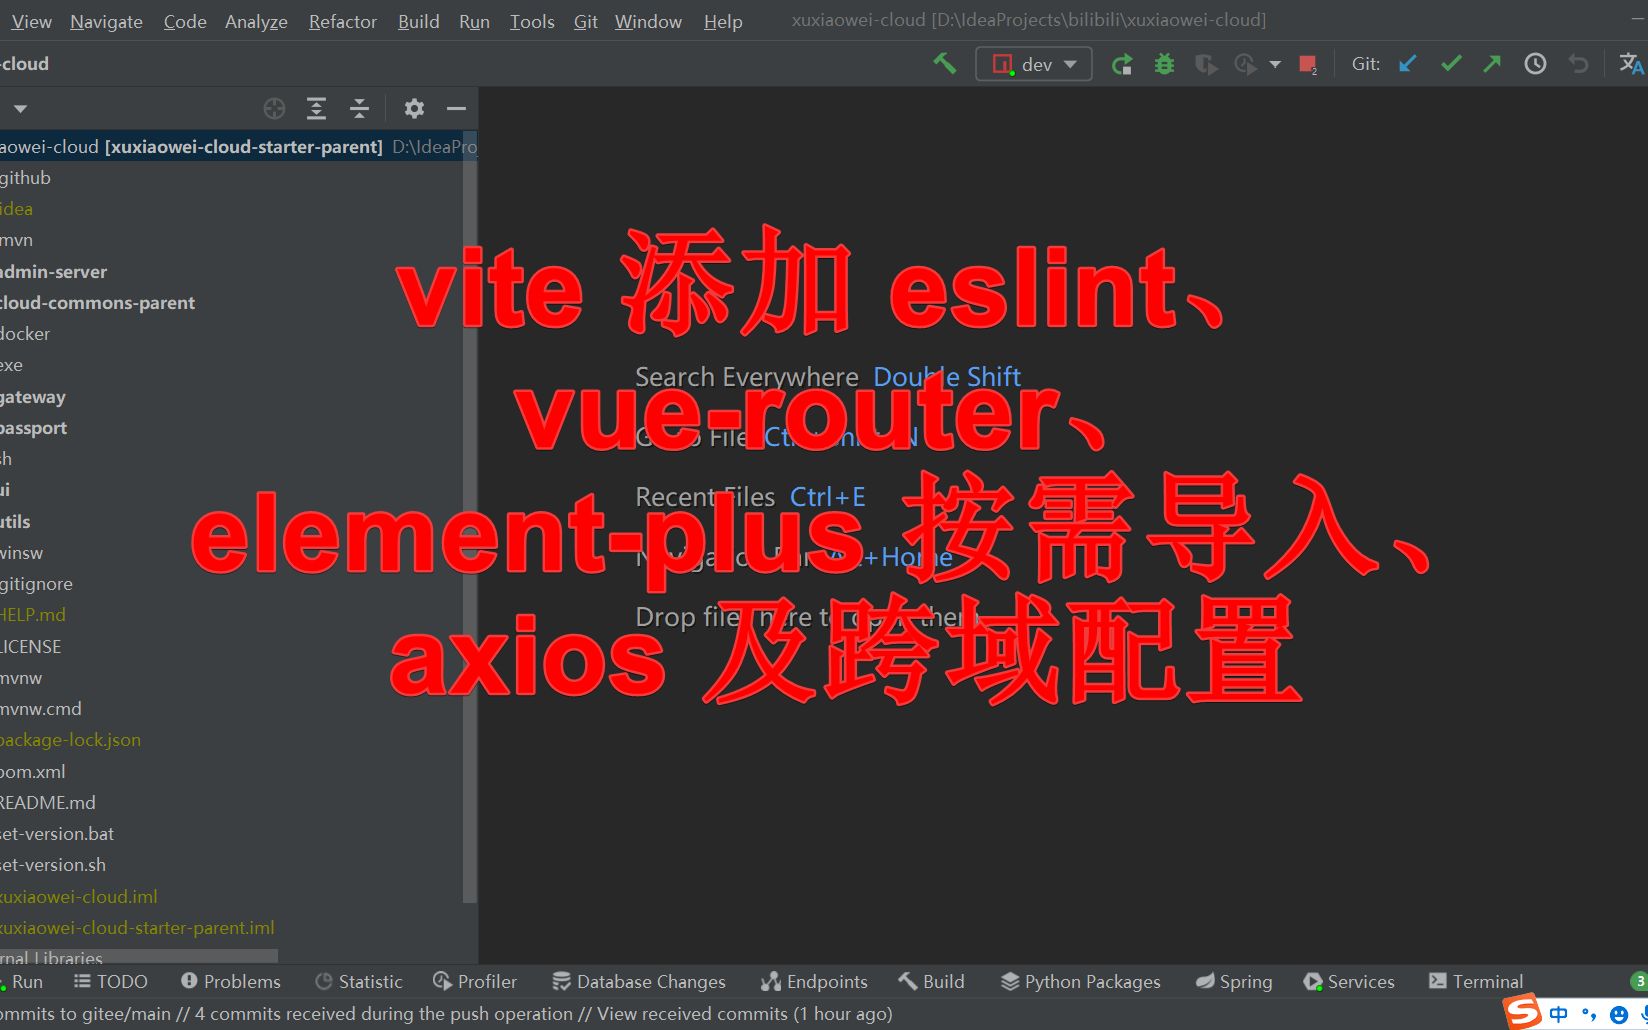Click the Translate icon in toolbar
The image size is (1648, 1030).
click(x=1631, y=64)
